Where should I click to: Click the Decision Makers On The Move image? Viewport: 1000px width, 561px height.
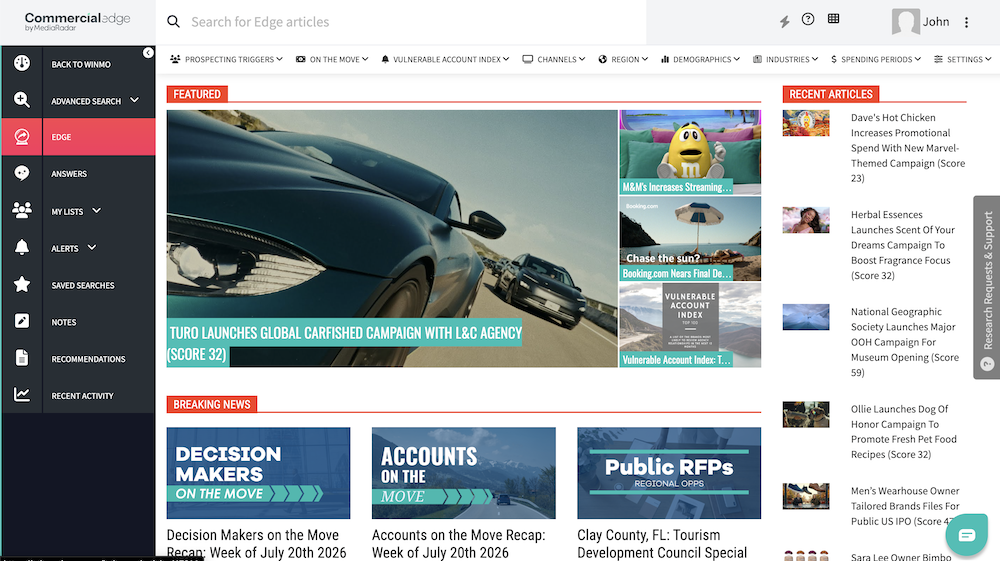(x=258, y=473)
